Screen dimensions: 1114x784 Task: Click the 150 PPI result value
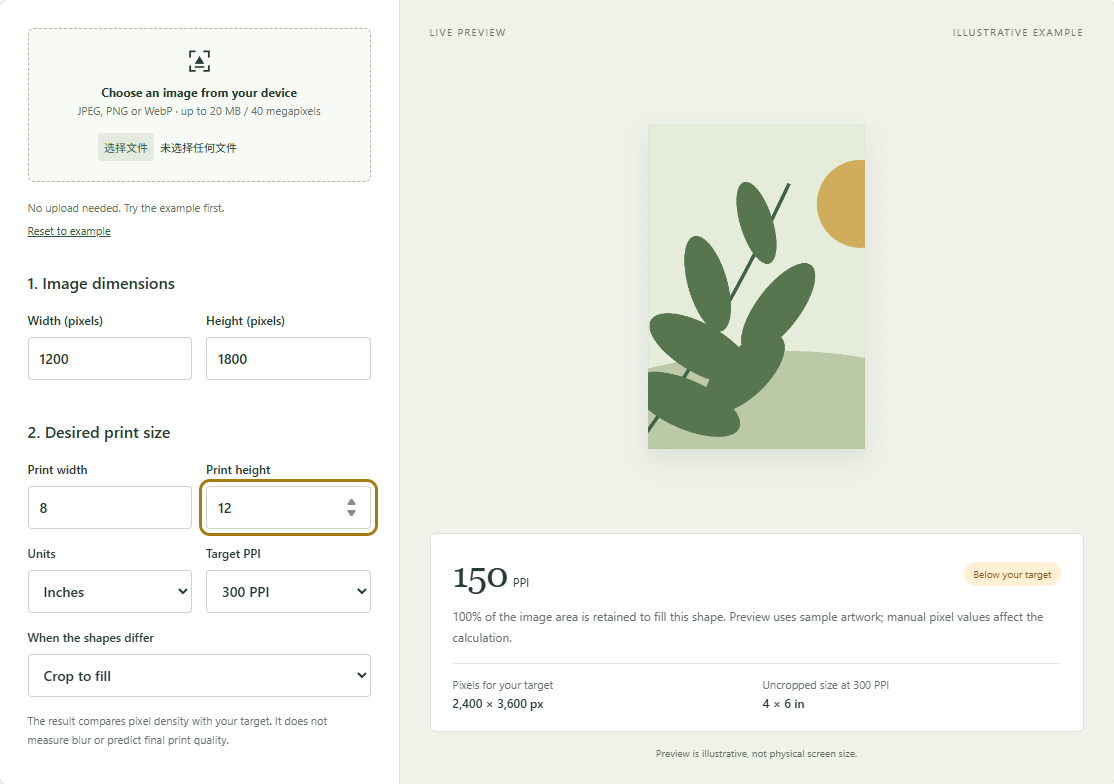pyautogui.click(x=491, y=578)
